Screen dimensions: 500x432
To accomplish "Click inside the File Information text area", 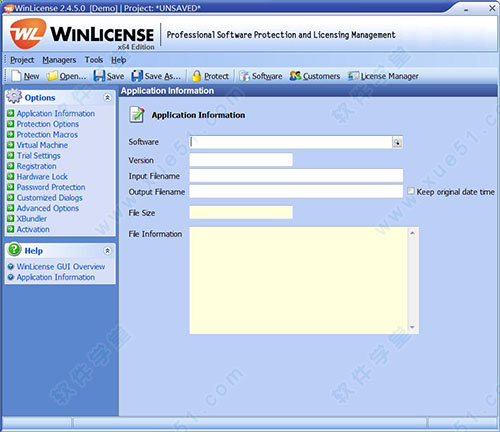I will (x=298, y=280).
